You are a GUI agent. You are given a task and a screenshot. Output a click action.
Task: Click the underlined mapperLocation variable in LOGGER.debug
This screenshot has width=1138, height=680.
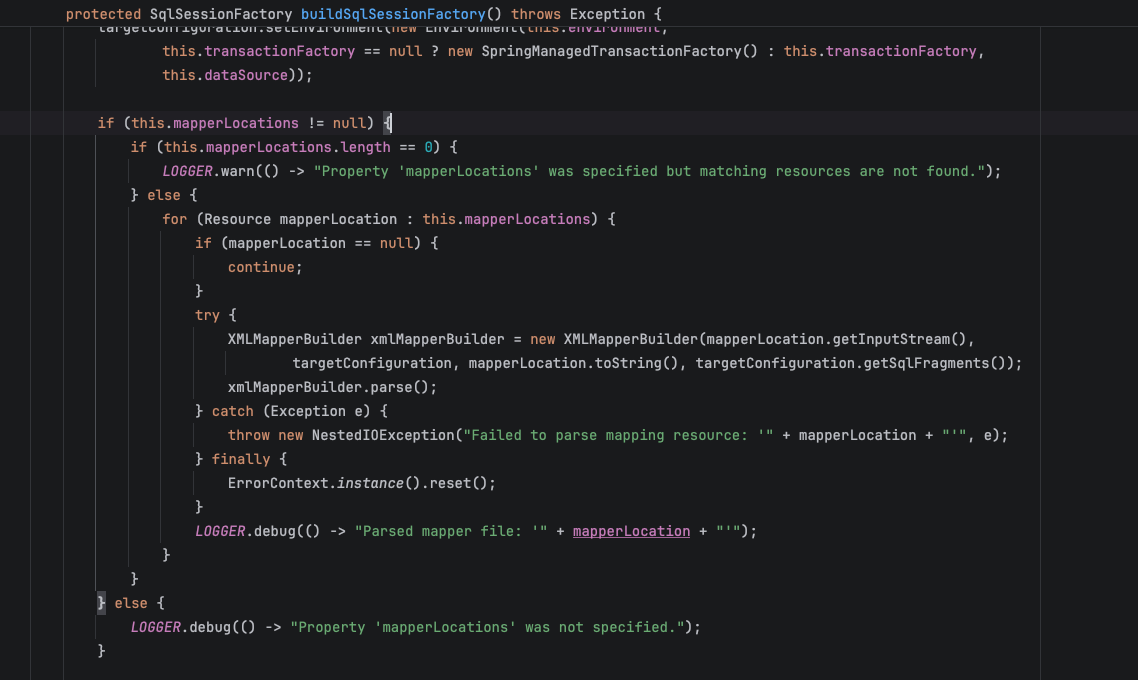pyautogui.click(x=631, y=531)
